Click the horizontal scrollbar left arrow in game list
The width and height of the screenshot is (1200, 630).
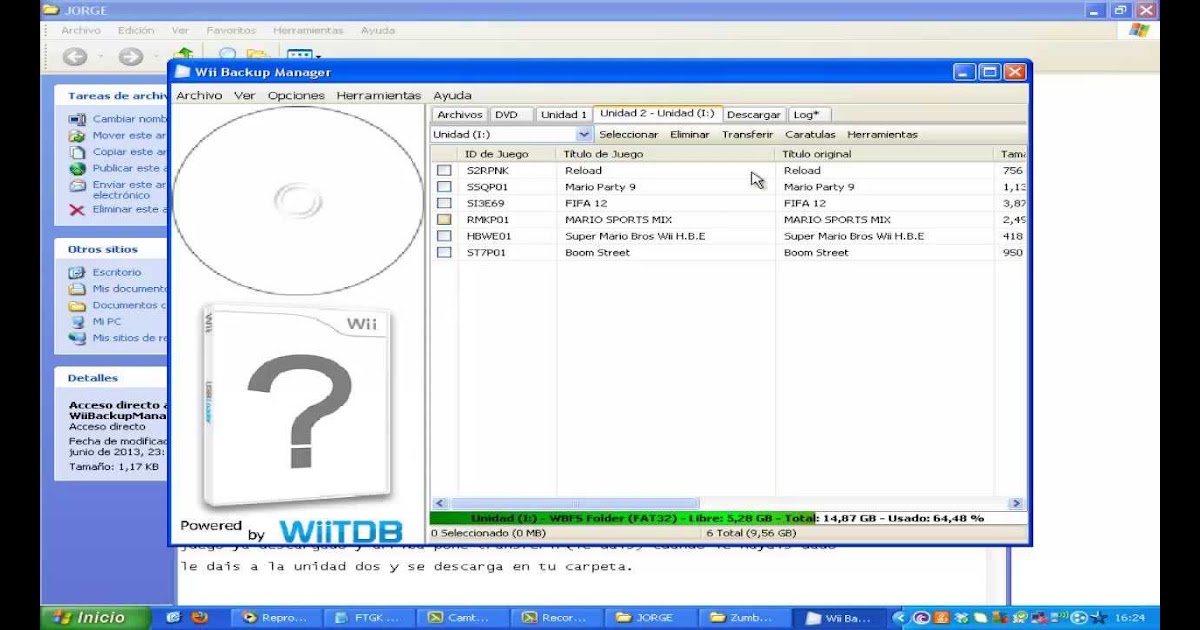tap(440, 504)
